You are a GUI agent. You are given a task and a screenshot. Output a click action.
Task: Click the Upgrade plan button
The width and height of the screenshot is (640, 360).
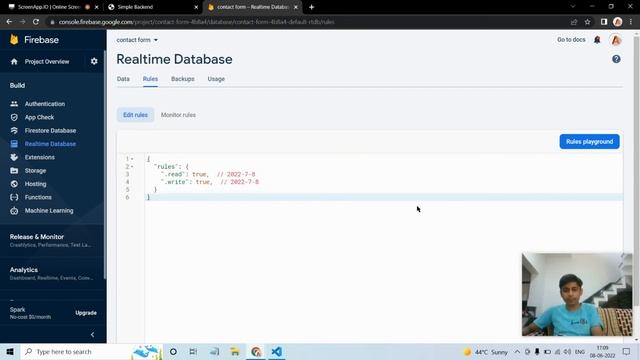tap(86, 313)
